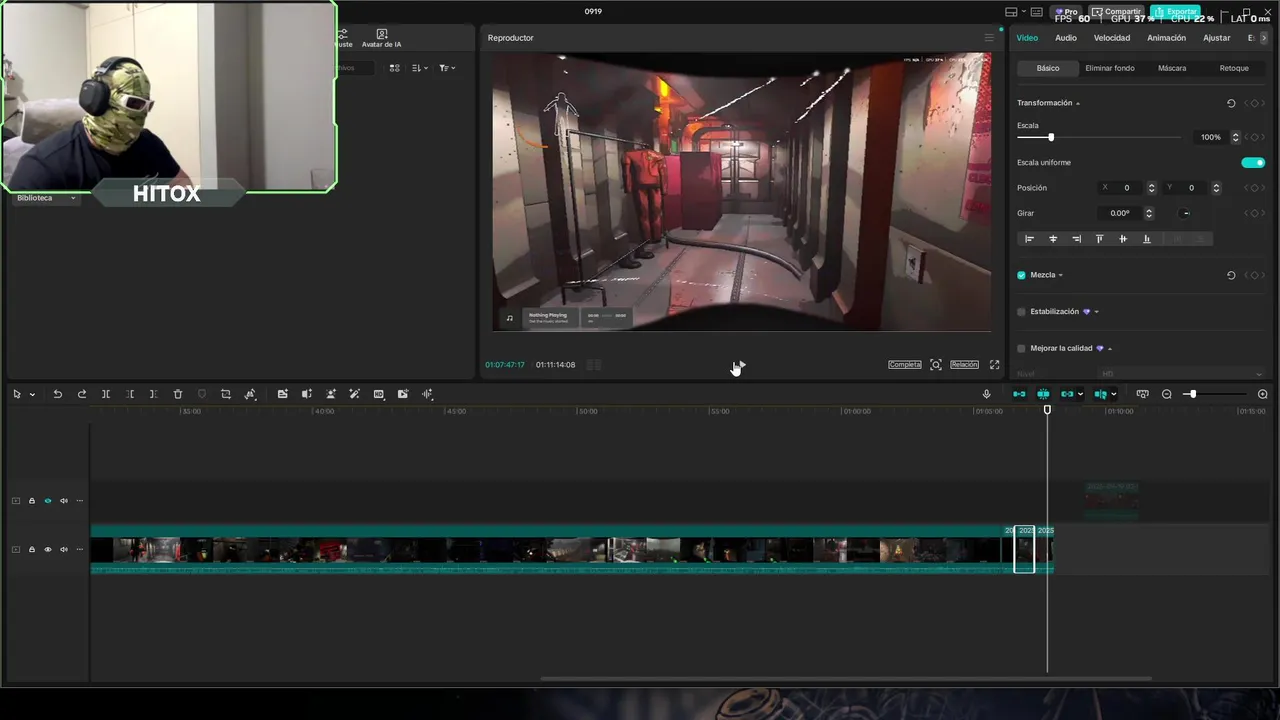The width and height of the screenshot is (1280, 720).
Task: Click the Pro upgrade button
Action: pyautogui.click(x=1066, y=11)
